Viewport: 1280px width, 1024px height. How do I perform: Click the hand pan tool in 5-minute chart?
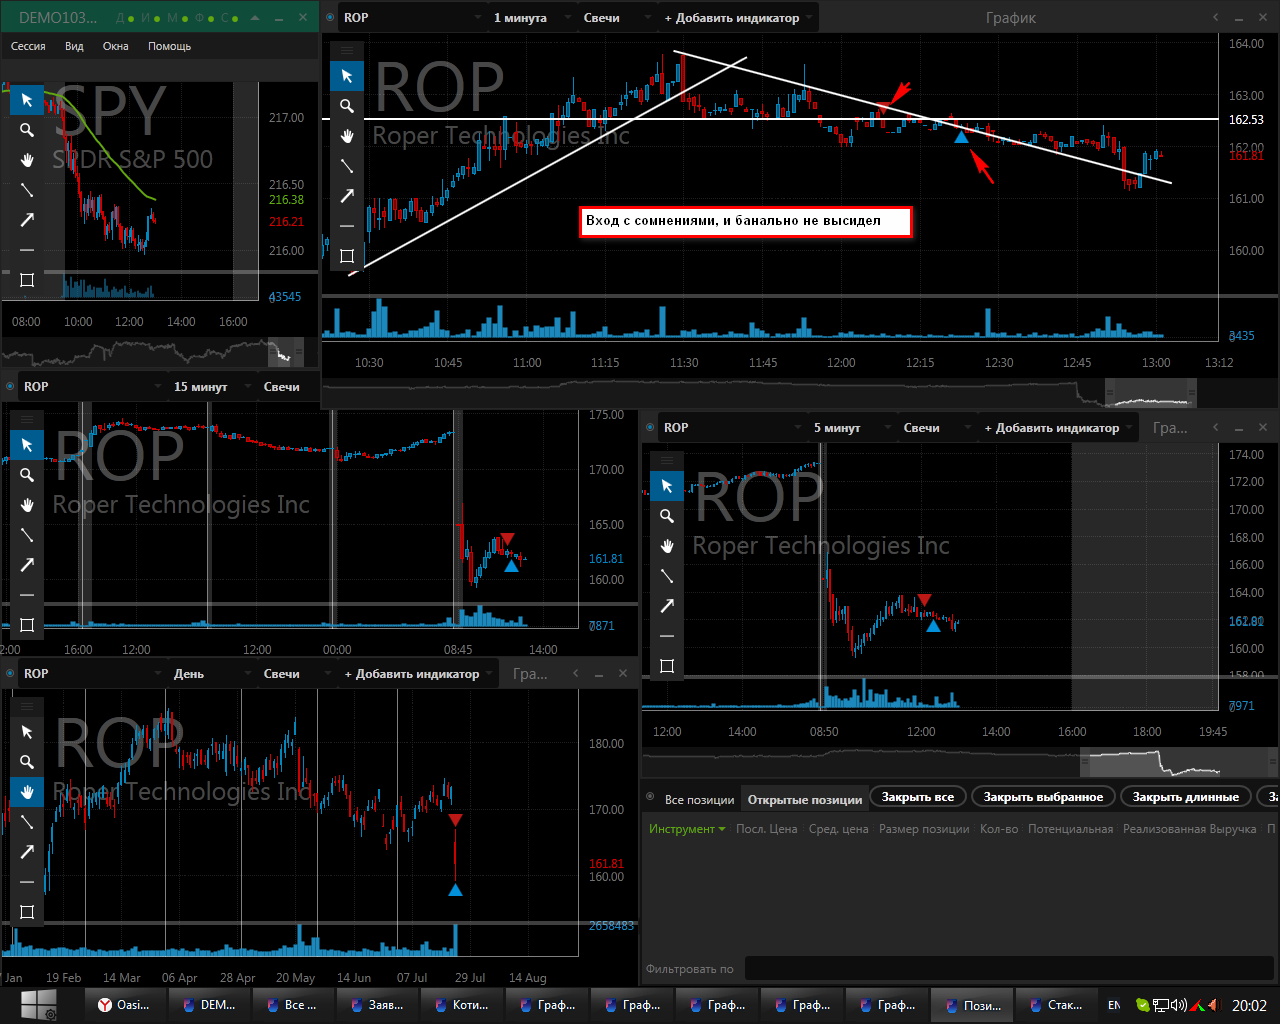667,546
